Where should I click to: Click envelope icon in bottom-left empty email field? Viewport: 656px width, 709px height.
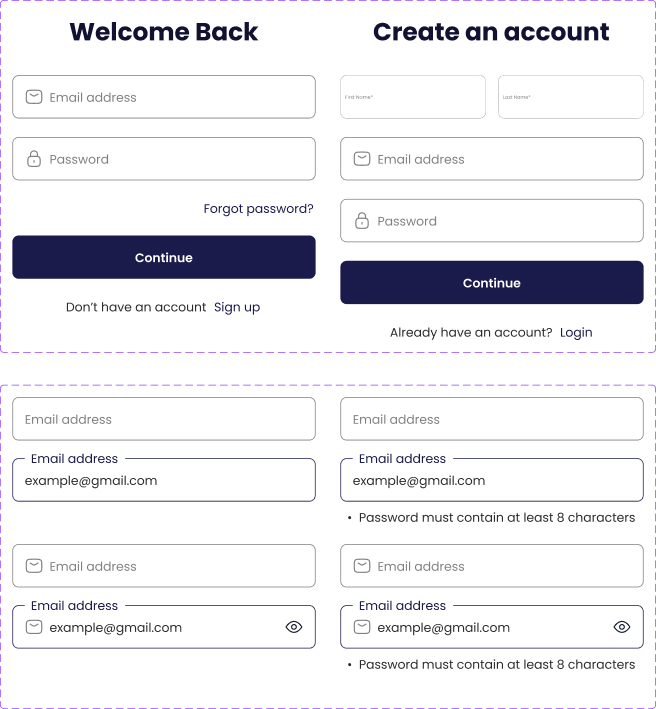coord(34,566)
